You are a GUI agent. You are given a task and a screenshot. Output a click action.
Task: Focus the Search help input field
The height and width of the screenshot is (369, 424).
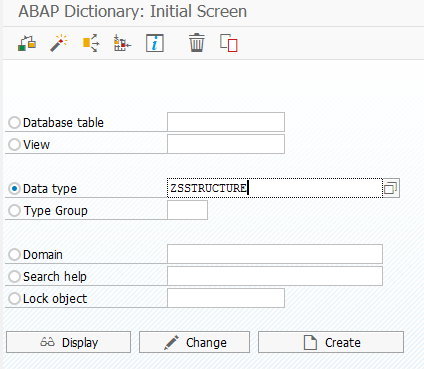(275, 276)
